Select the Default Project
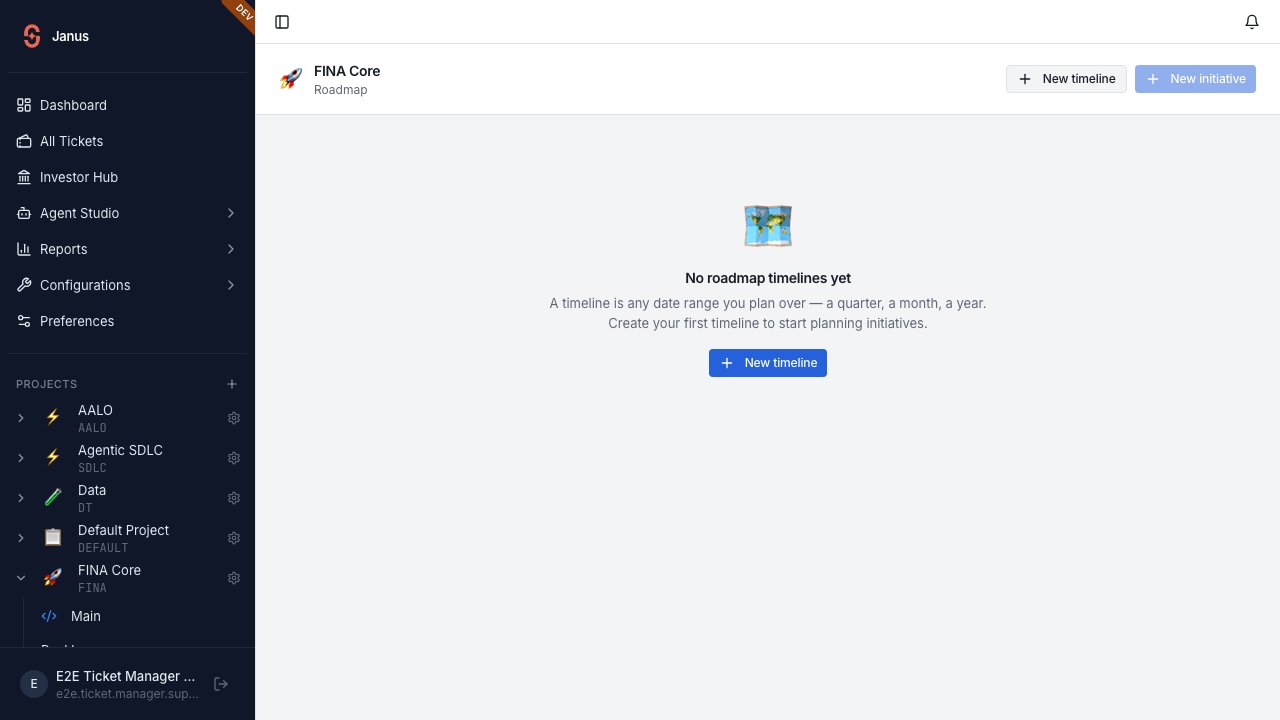Screen dimensions: 1280x720 coord(123,538)
